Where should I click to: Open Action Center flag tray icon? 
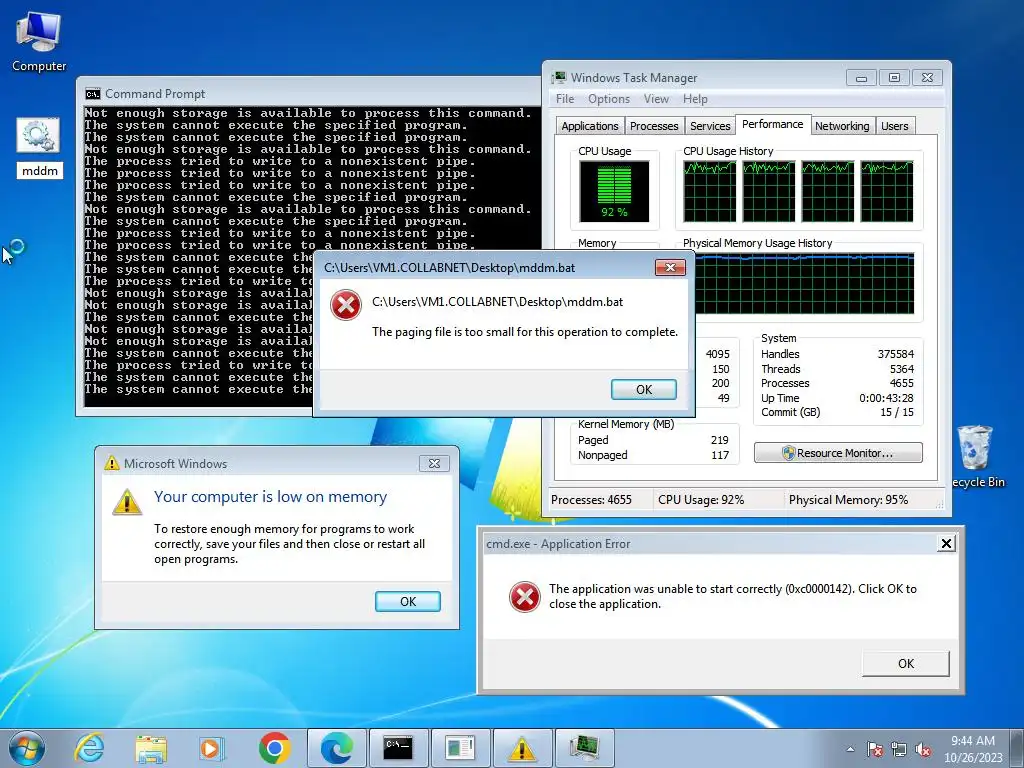click(874, 749)
